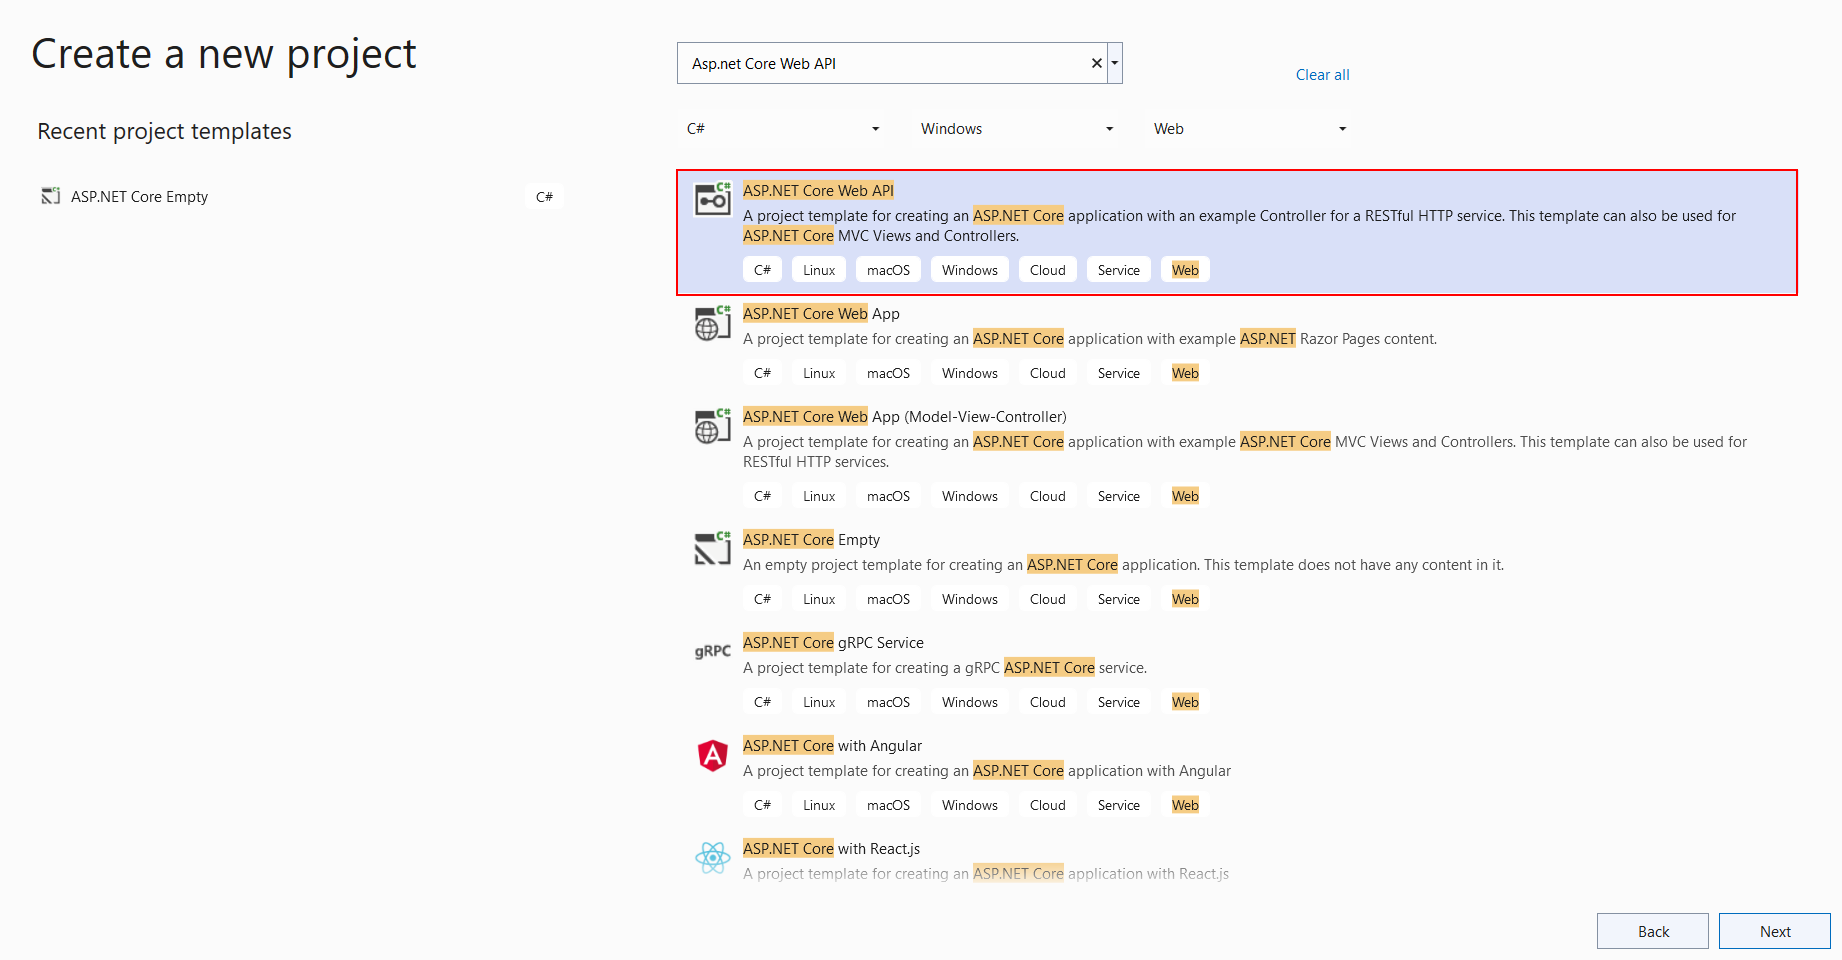Click the Next button
The width and height of the screenshot is (1842, 960).
click(x=1775, y=931)
